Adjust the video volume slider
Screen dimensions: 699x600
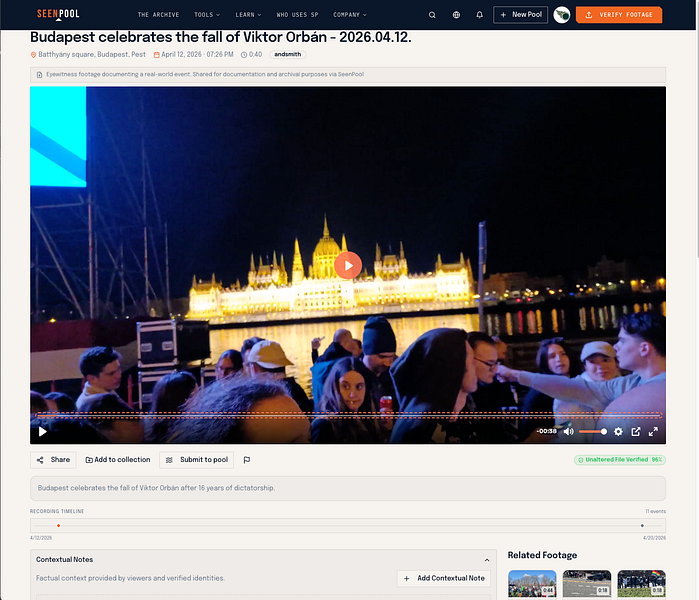point(592,432)
